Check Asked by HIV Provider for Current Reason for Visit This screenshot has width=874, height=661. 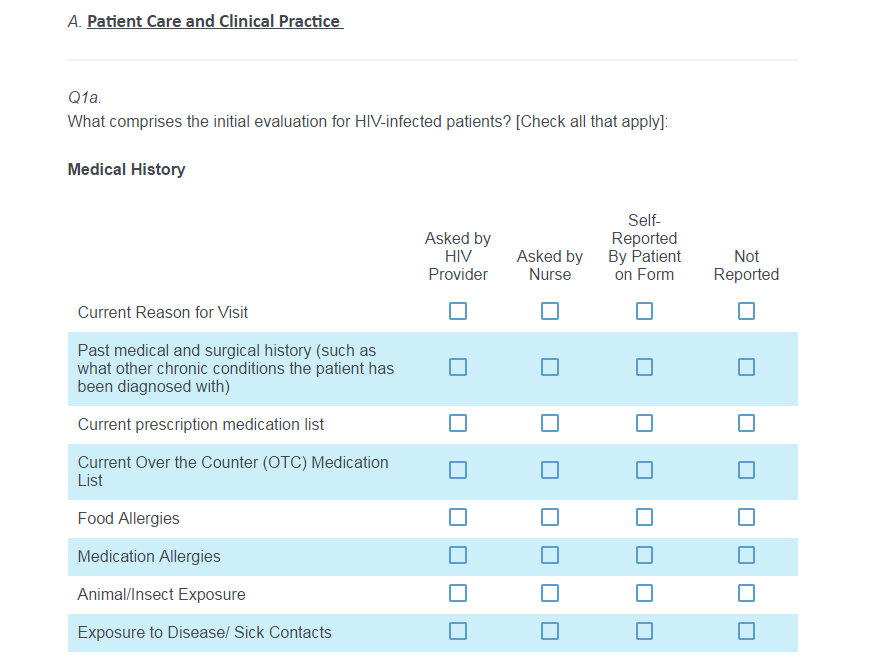click(458, 311)
